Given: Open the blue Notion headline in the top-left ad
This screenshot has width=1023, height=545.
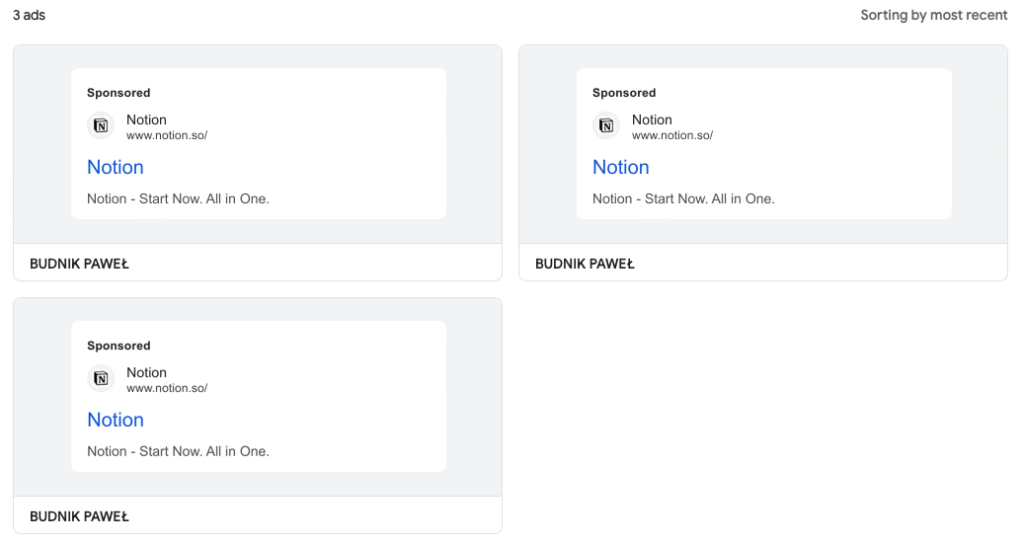Looking at the screenshot, I should point(115,167).
